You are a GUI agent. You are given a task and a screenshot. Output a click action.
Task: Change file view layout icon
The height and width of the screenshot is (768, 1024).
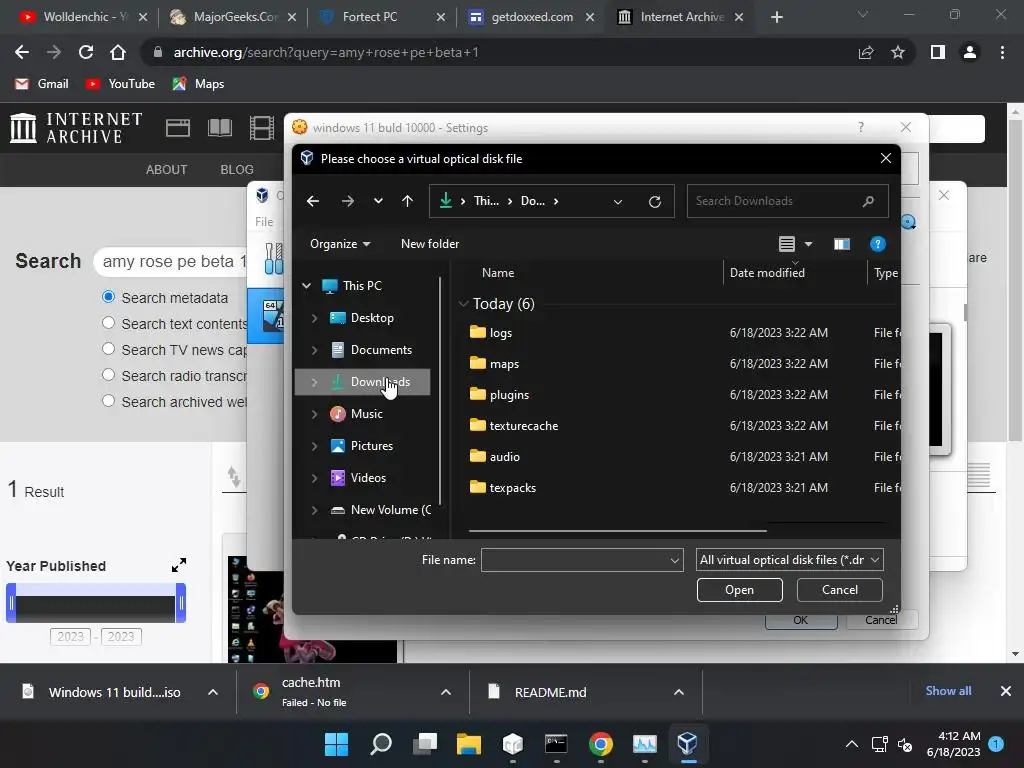(x=787, y=244)
